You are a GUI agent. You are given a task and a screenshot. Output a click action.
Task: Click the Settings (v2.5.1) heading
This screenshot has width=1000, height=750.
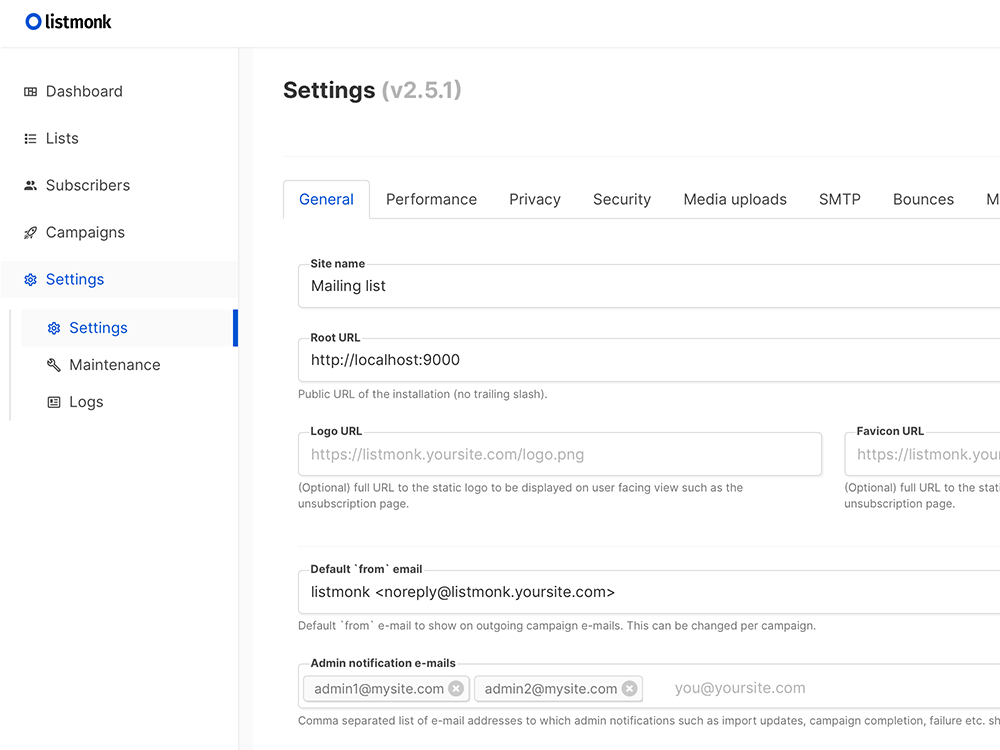tap(372, 90)
